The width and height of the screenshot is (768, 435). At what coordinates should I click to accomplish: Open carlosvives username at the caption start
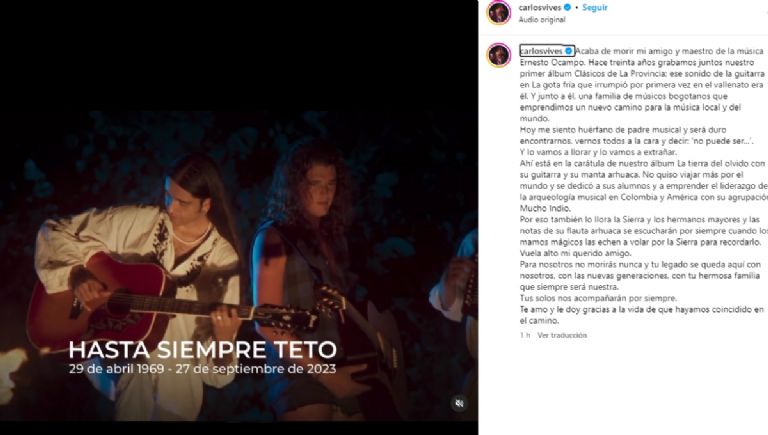point(541,51)
